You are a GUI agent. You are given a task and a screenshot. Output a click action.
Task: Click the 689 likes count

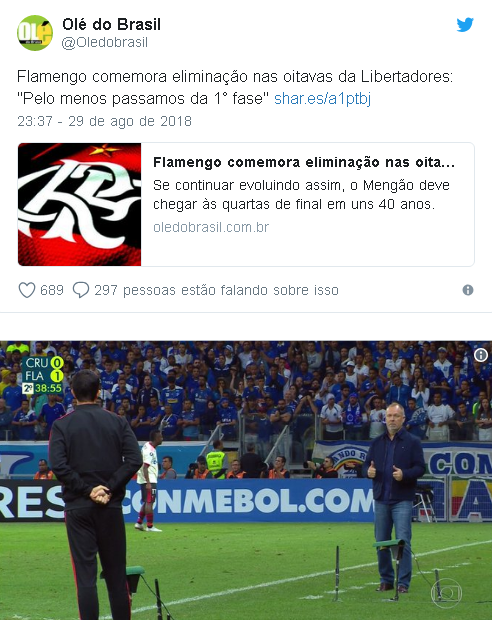(52, 290)
